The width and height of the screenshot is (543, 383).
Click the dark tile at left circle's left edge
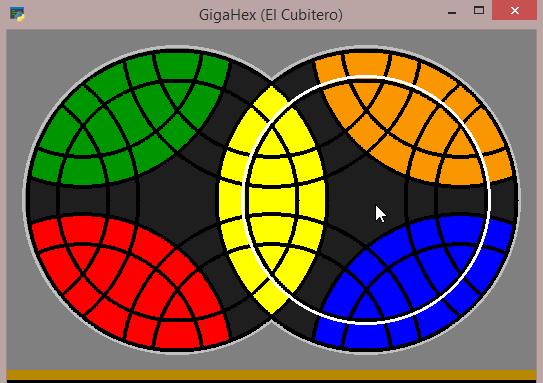(42, 200)
